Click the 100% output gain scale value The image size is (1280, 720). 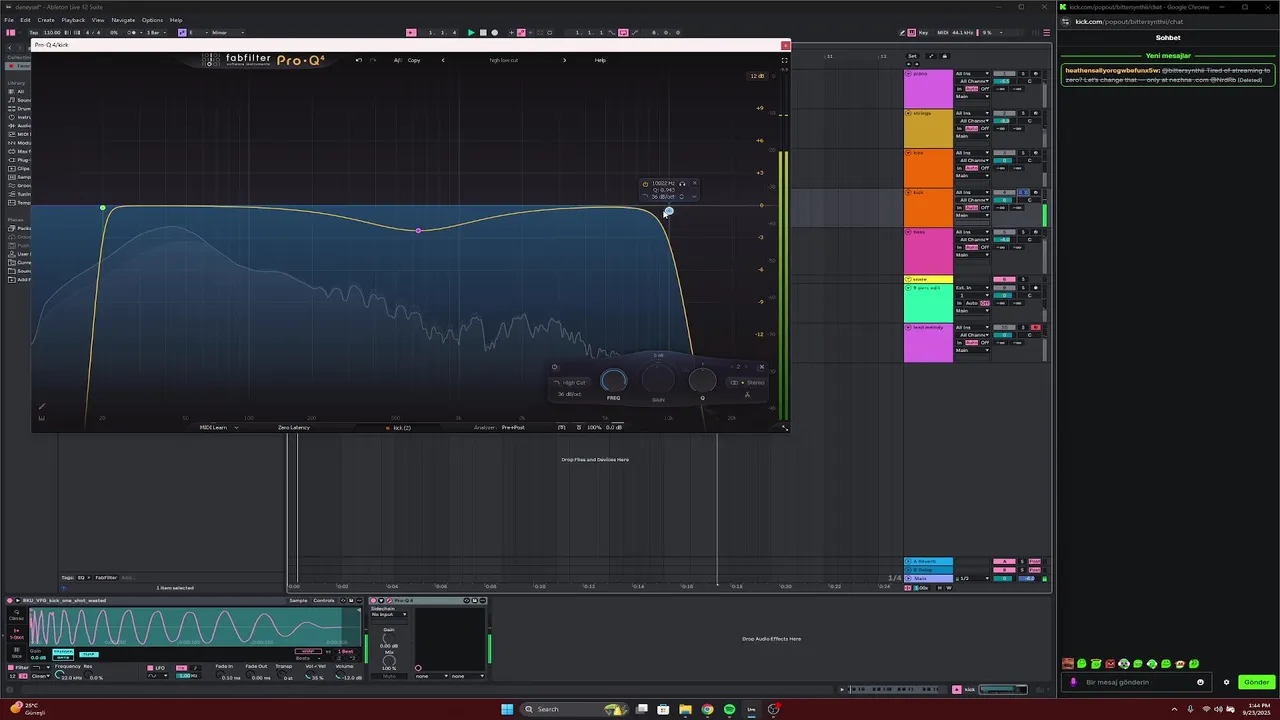coord(594,428)
